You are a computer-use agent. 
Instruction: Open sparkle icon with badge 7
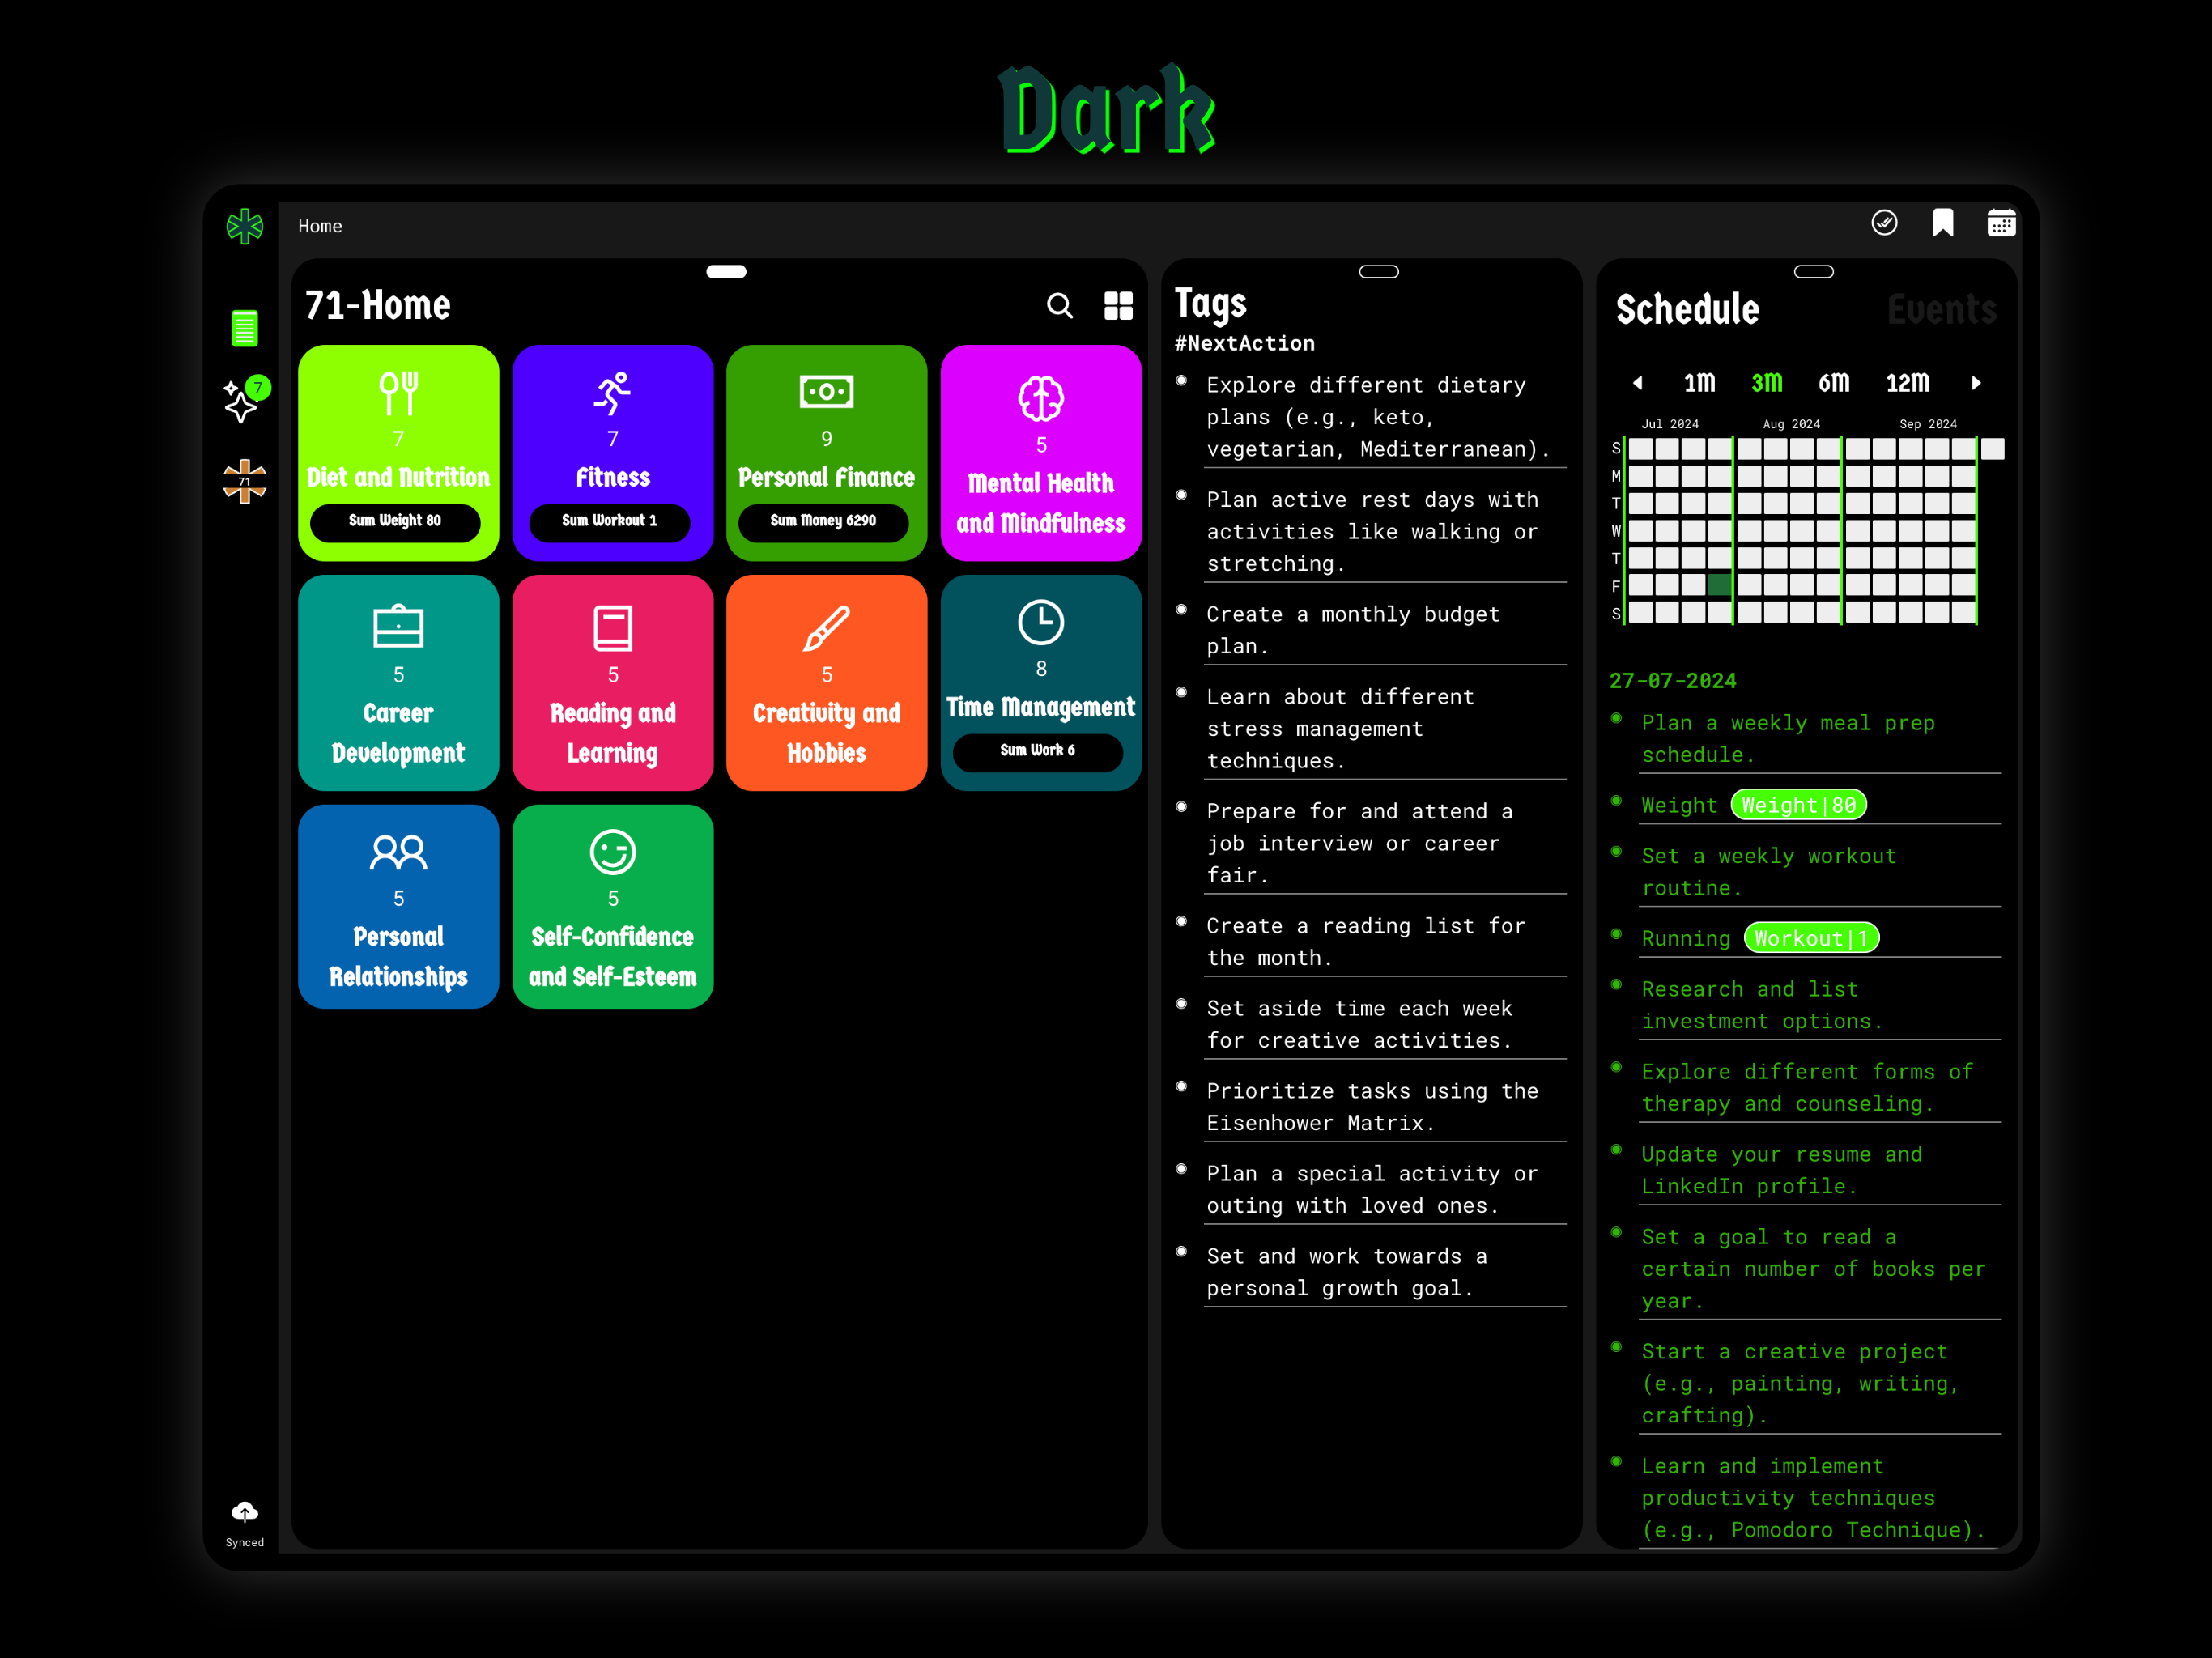(241, 402)
